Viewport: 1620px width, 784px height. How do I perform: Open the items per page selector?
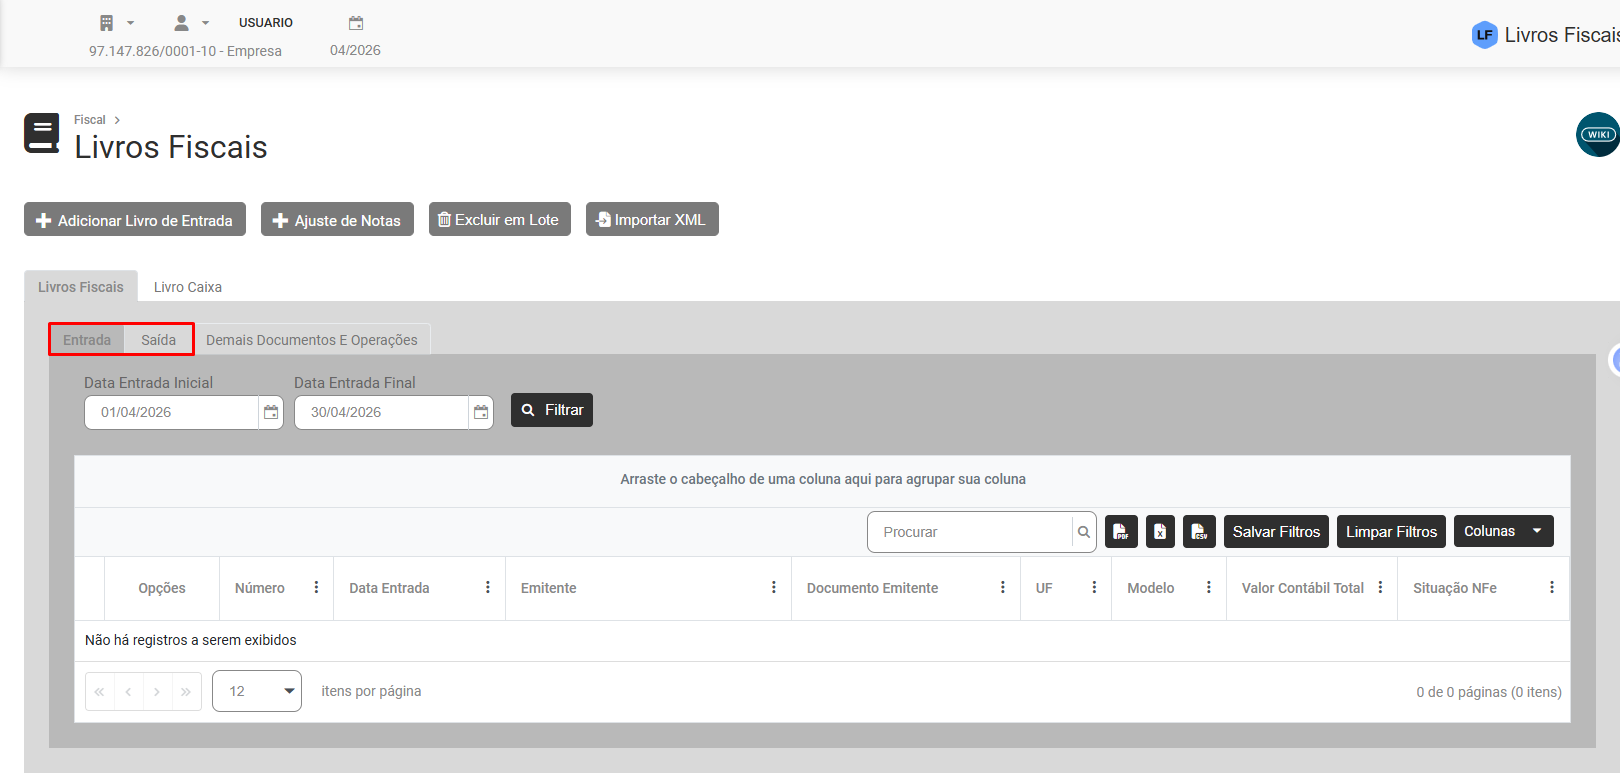click(257, 691)
